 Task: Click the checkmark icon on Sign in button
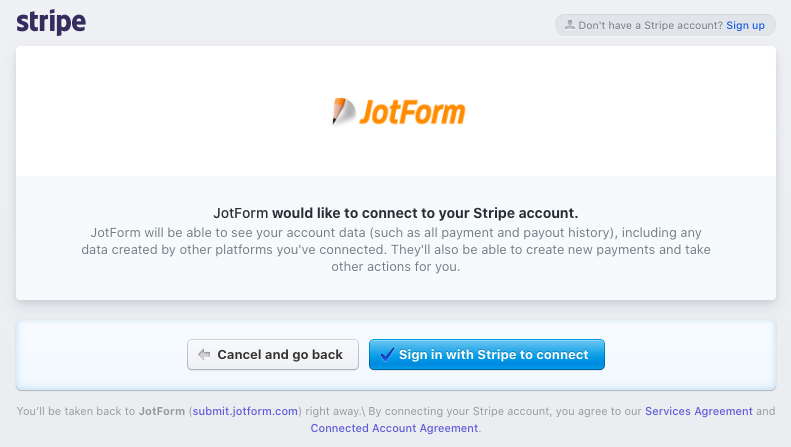pyautogui.click(x=386, y=354)
